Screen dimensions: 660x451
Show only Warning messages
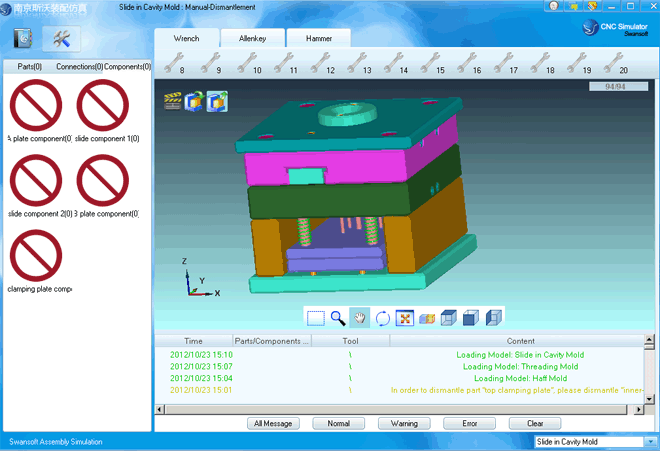pos(404,423)
